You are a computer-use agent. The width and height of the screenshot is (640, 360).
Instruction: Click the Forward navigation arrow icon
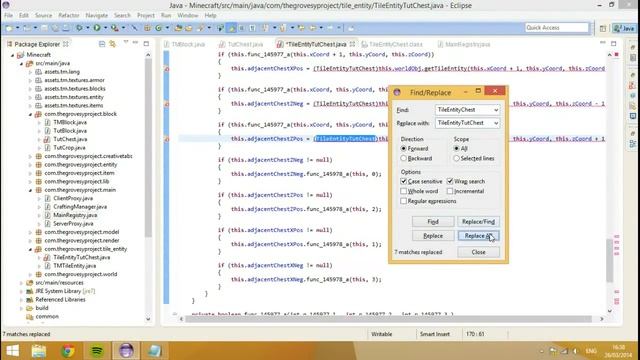point(329,28)
